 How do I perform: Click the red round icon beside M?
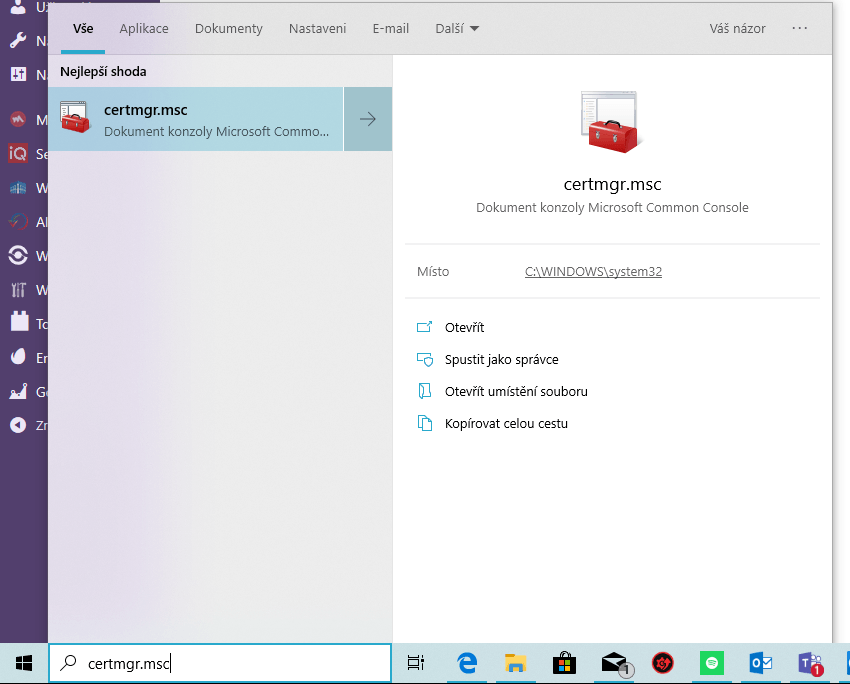[18, 120]
